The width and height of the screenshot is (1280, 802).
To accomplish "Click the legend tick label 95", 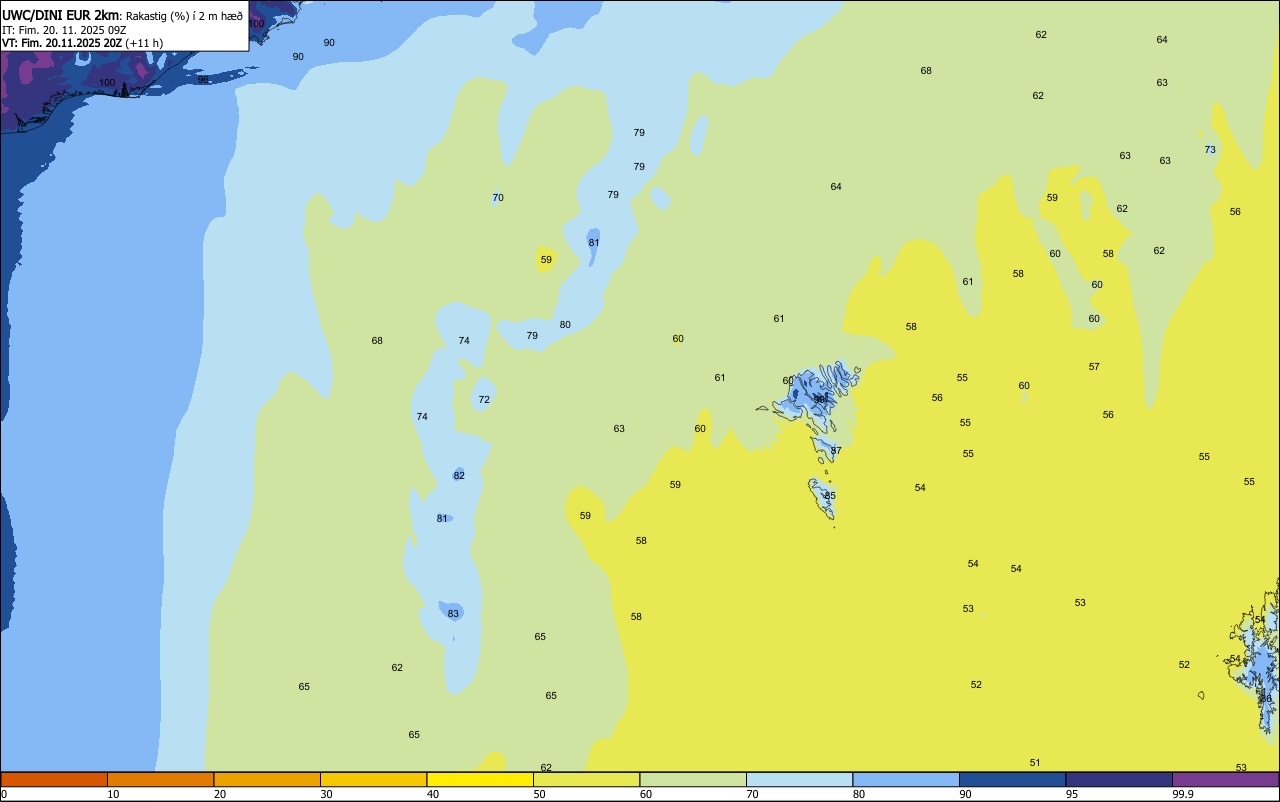I will coord(1072,794).
